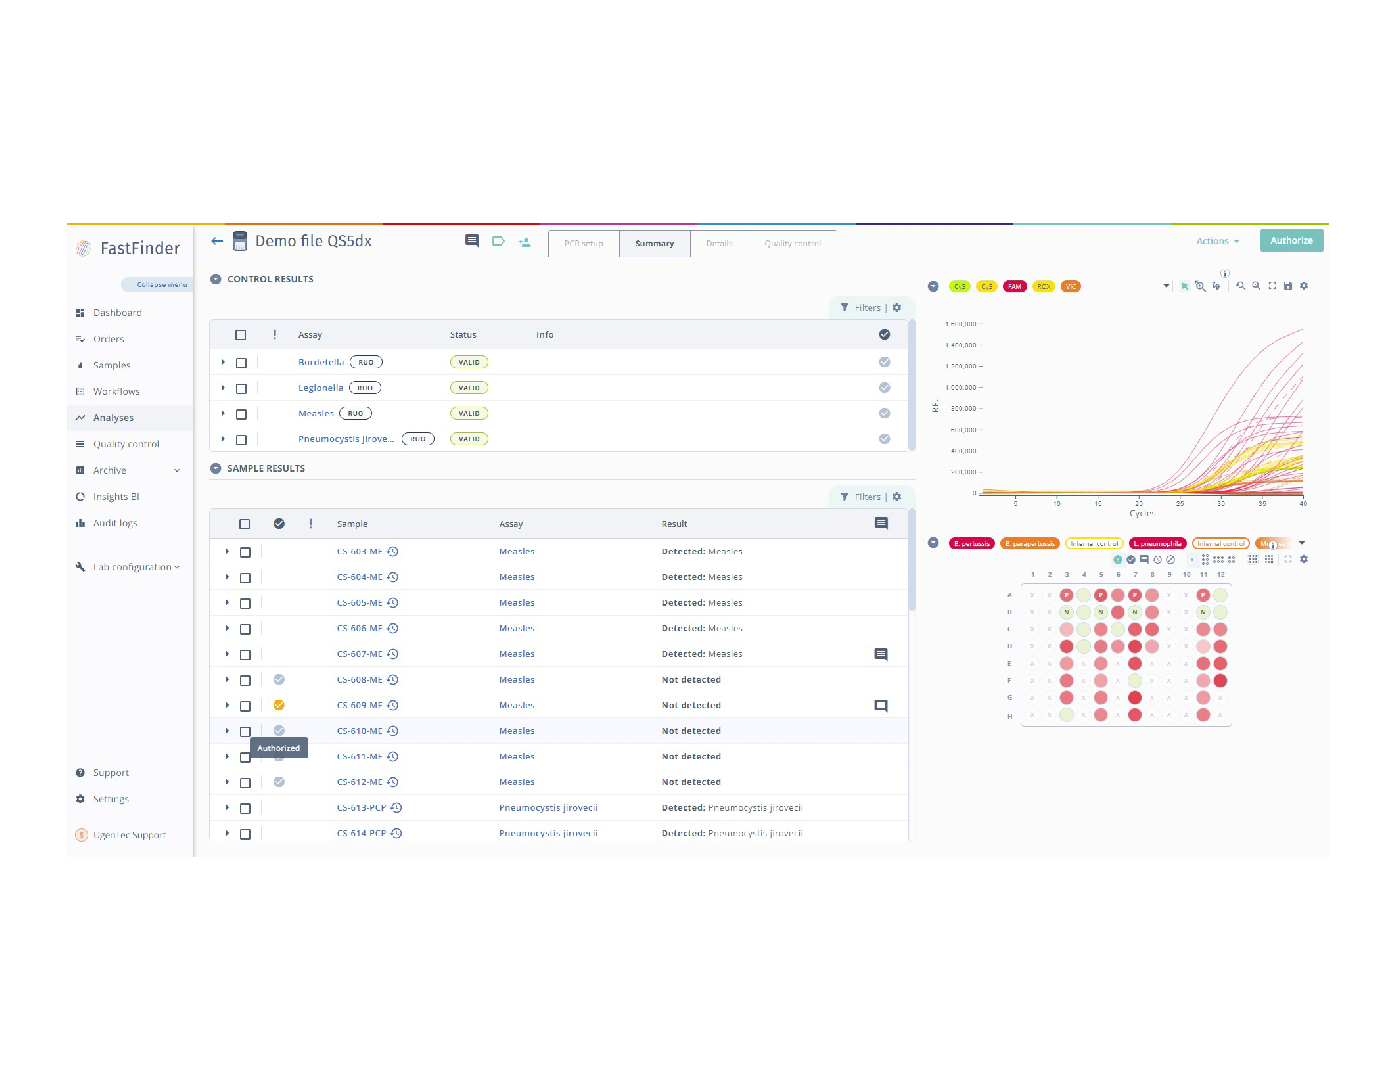Open Workflows in the sidebar

[x=116, y=392]
